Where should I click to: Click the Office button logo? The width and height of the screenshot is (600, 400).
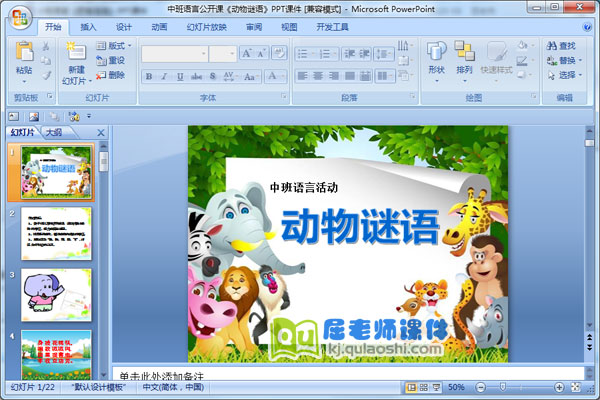pyautogui.click(x=20, y=19)
